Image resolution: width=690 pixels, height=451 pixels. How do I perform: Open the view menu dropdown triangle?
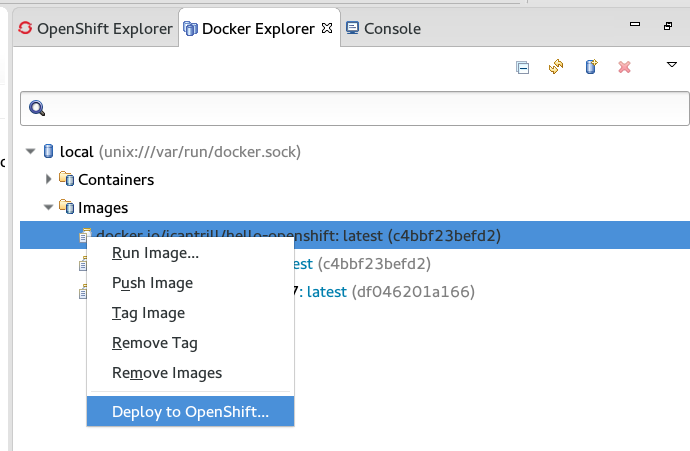[672, 66]
